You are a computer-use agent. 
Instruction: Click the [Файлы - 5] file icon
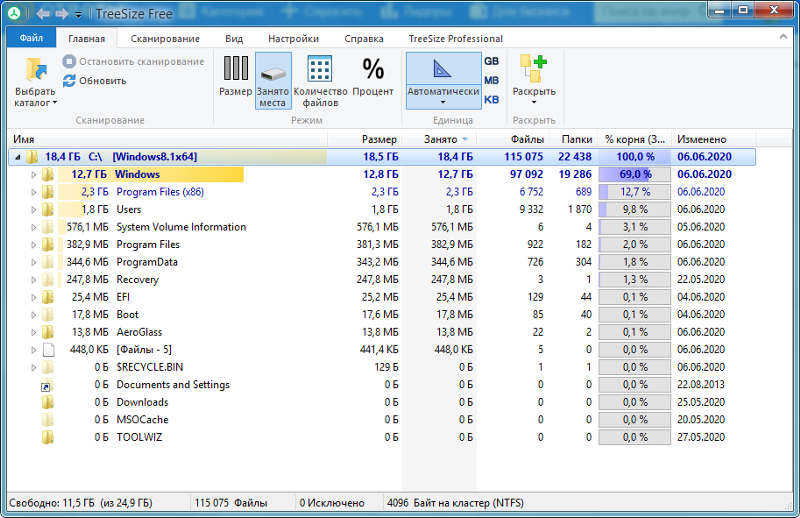pyautogui.click(x=48, y=350)
